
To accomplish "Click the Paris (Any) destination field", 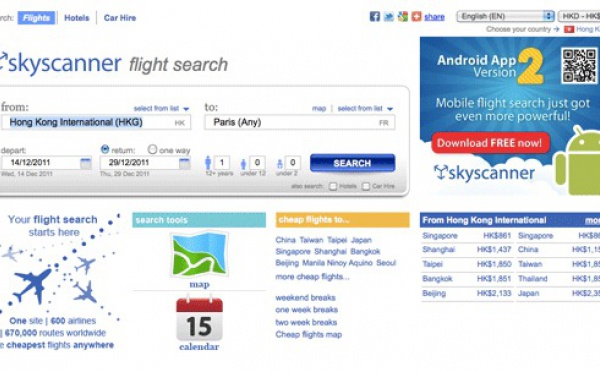I will [300, 122].
